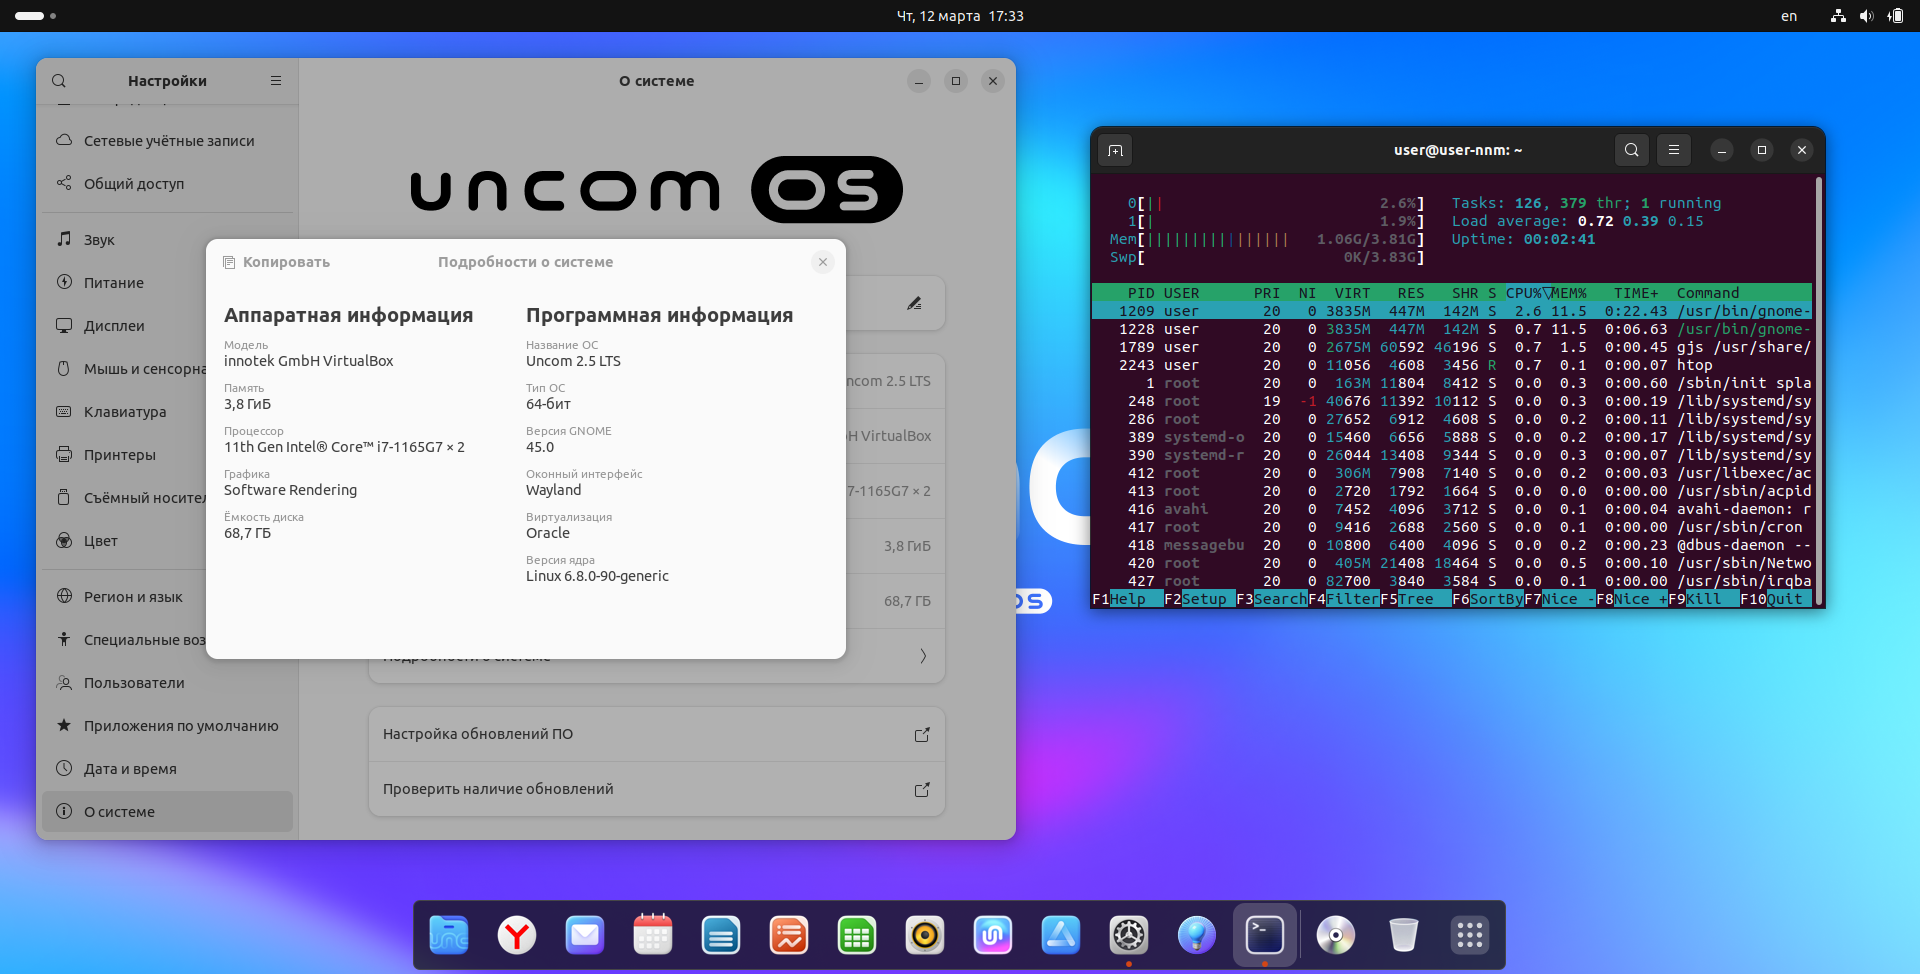
Task: Sort htop by the CPU% column header
Action: click(x=1524, y=293)
